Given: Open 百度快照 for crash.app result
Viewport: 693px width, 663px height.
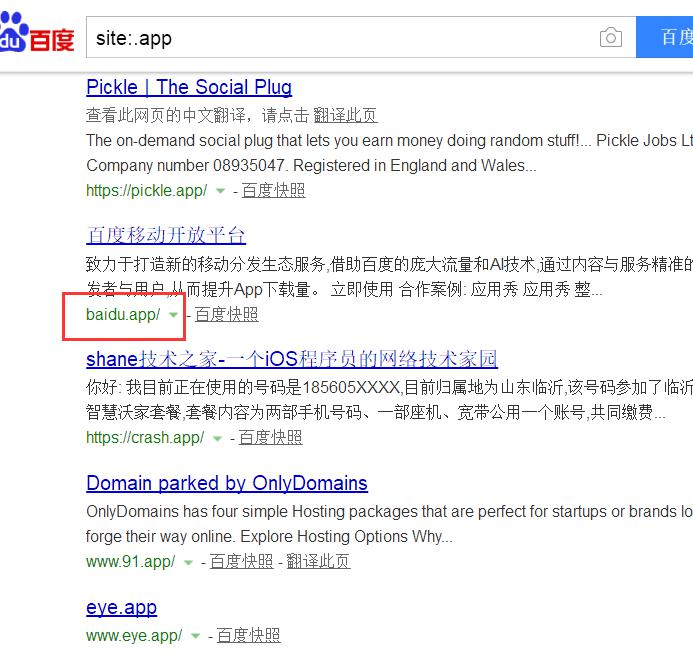Looking at the screenshot, I should [x=270, y=438].
